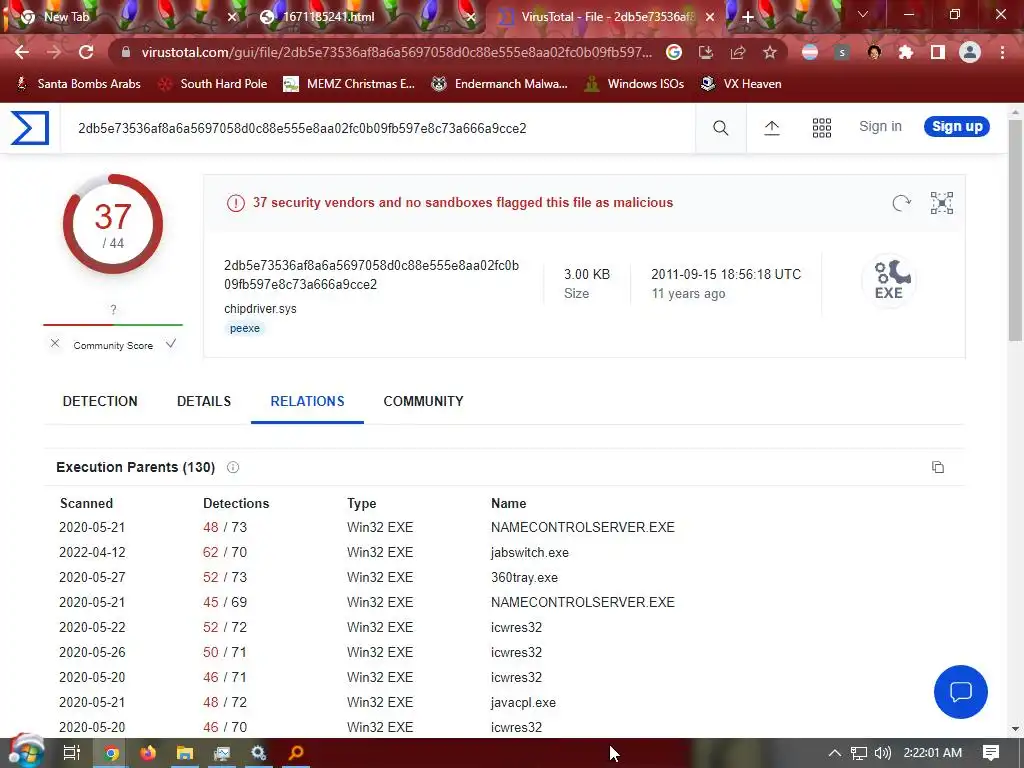Viewport: 1024px width, 768px height.
Task: Switch to the DETECTION tab
Action: 100,401
